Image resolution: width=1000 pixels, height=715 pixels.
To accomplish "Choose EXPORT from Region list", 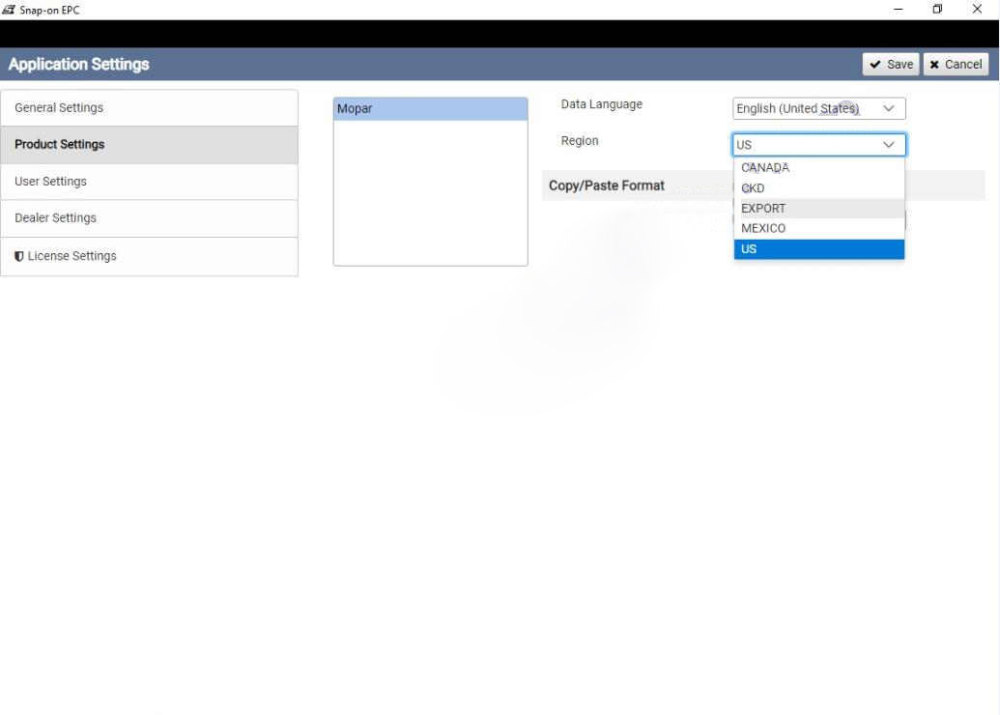I will [x=819, y=209].
